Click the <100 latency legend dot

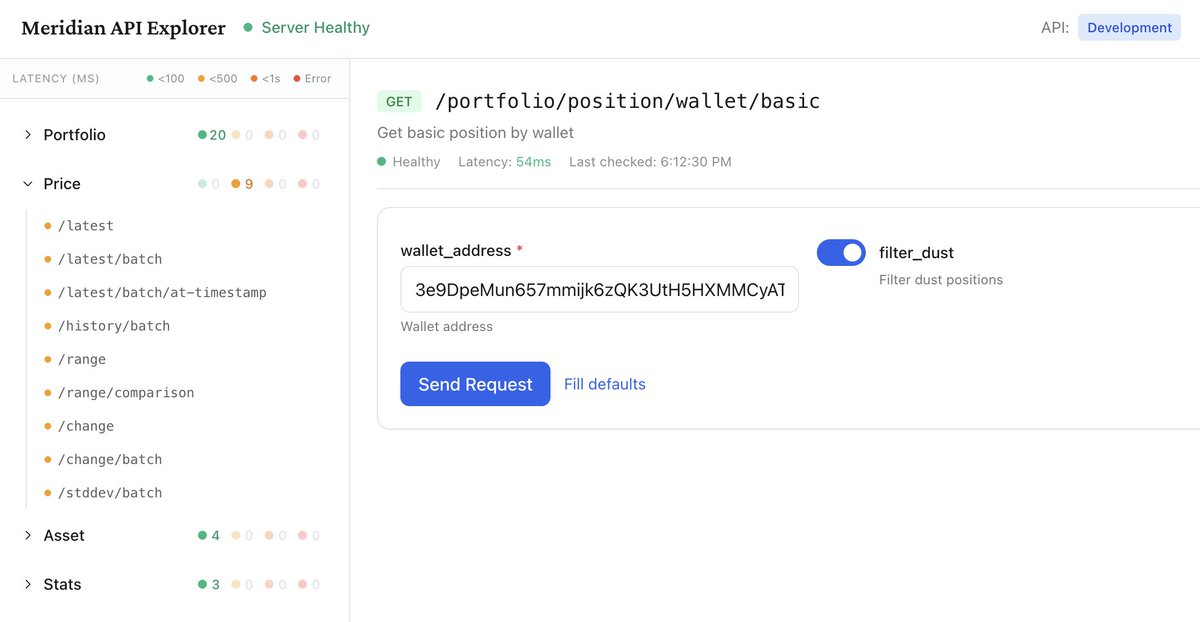[x=150, y=79]
